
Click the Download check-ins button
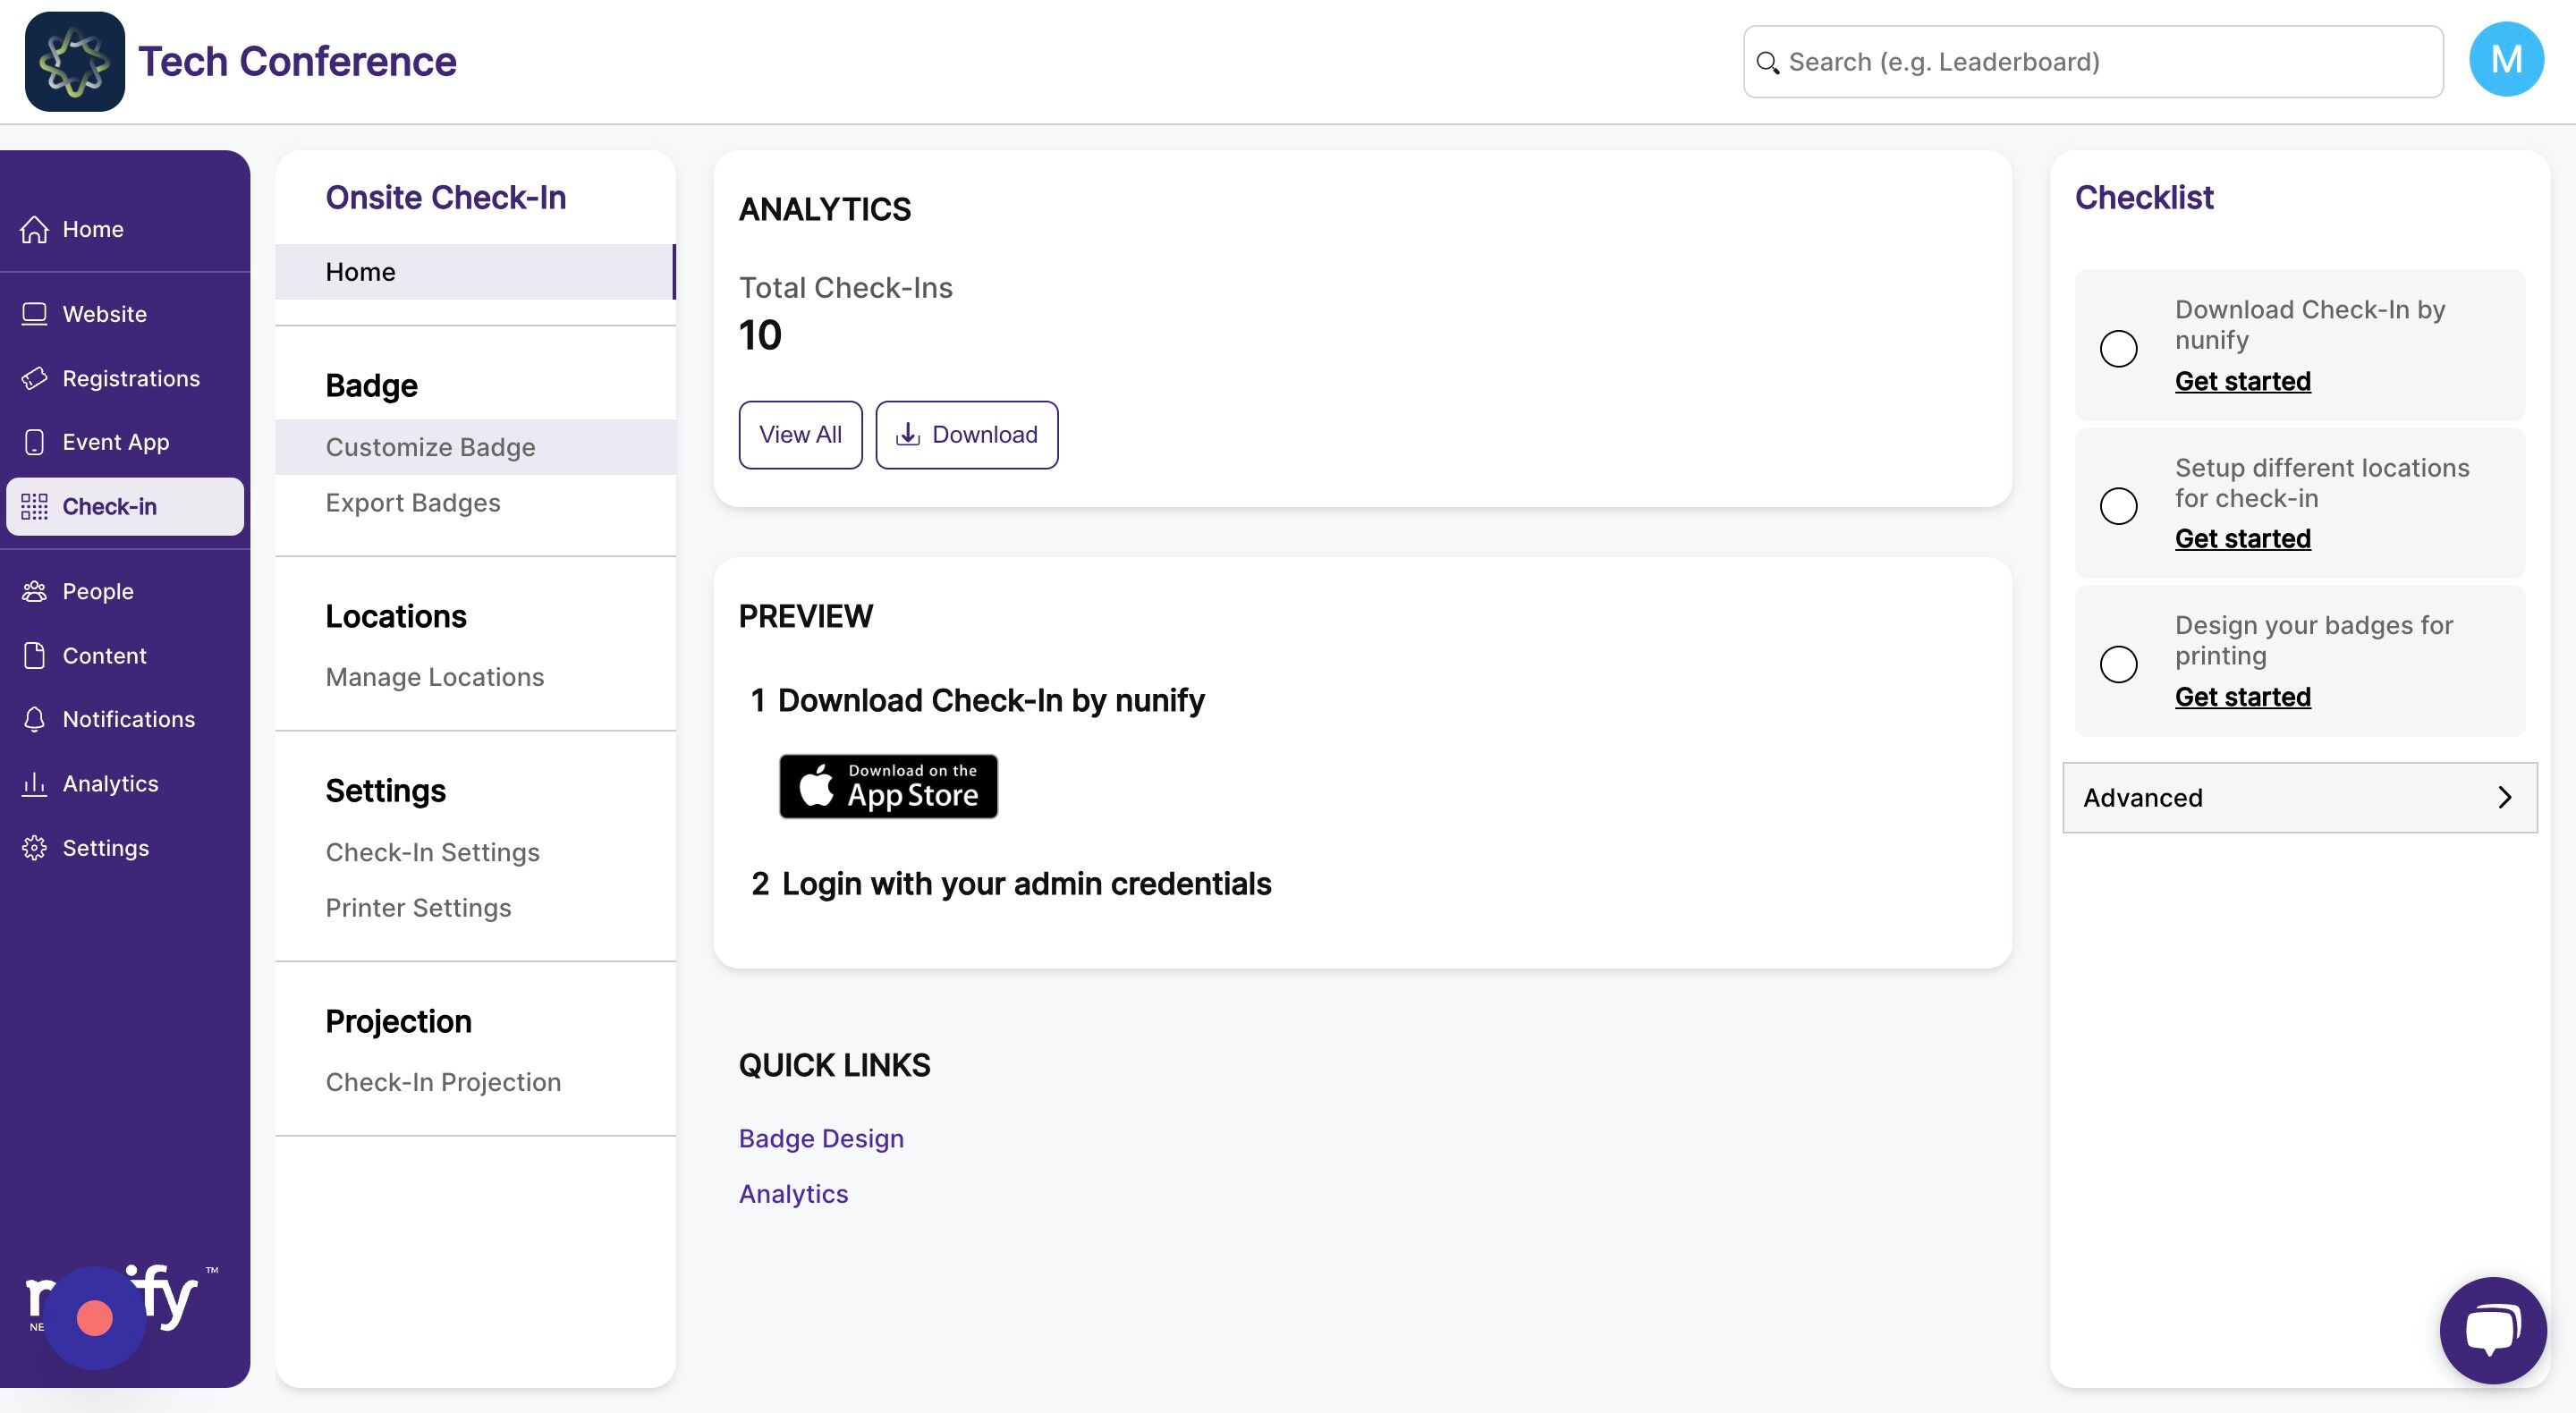966,435
